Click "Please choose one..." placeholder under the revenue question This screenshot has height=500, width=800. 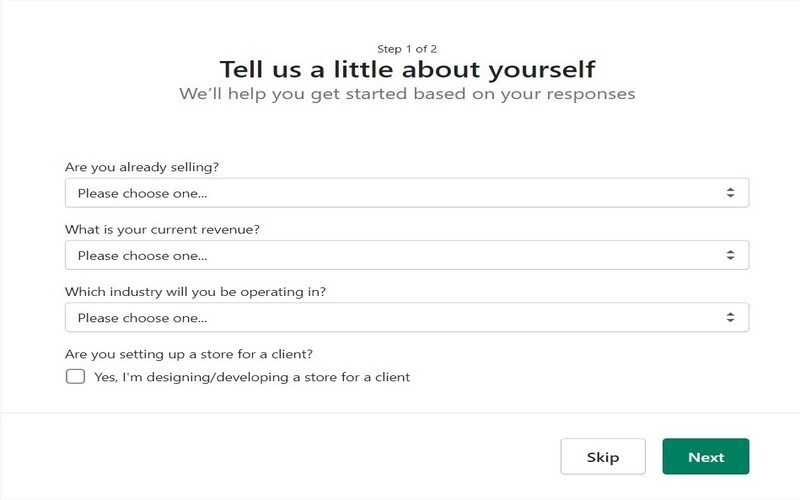tap(142, 255)
